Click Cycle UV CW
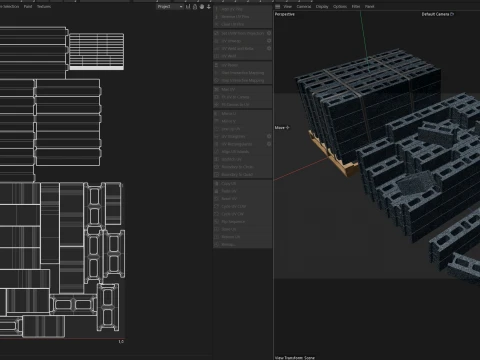Image resolution: width=480 pixels, height=360 pixels. (x=243, y=214)
